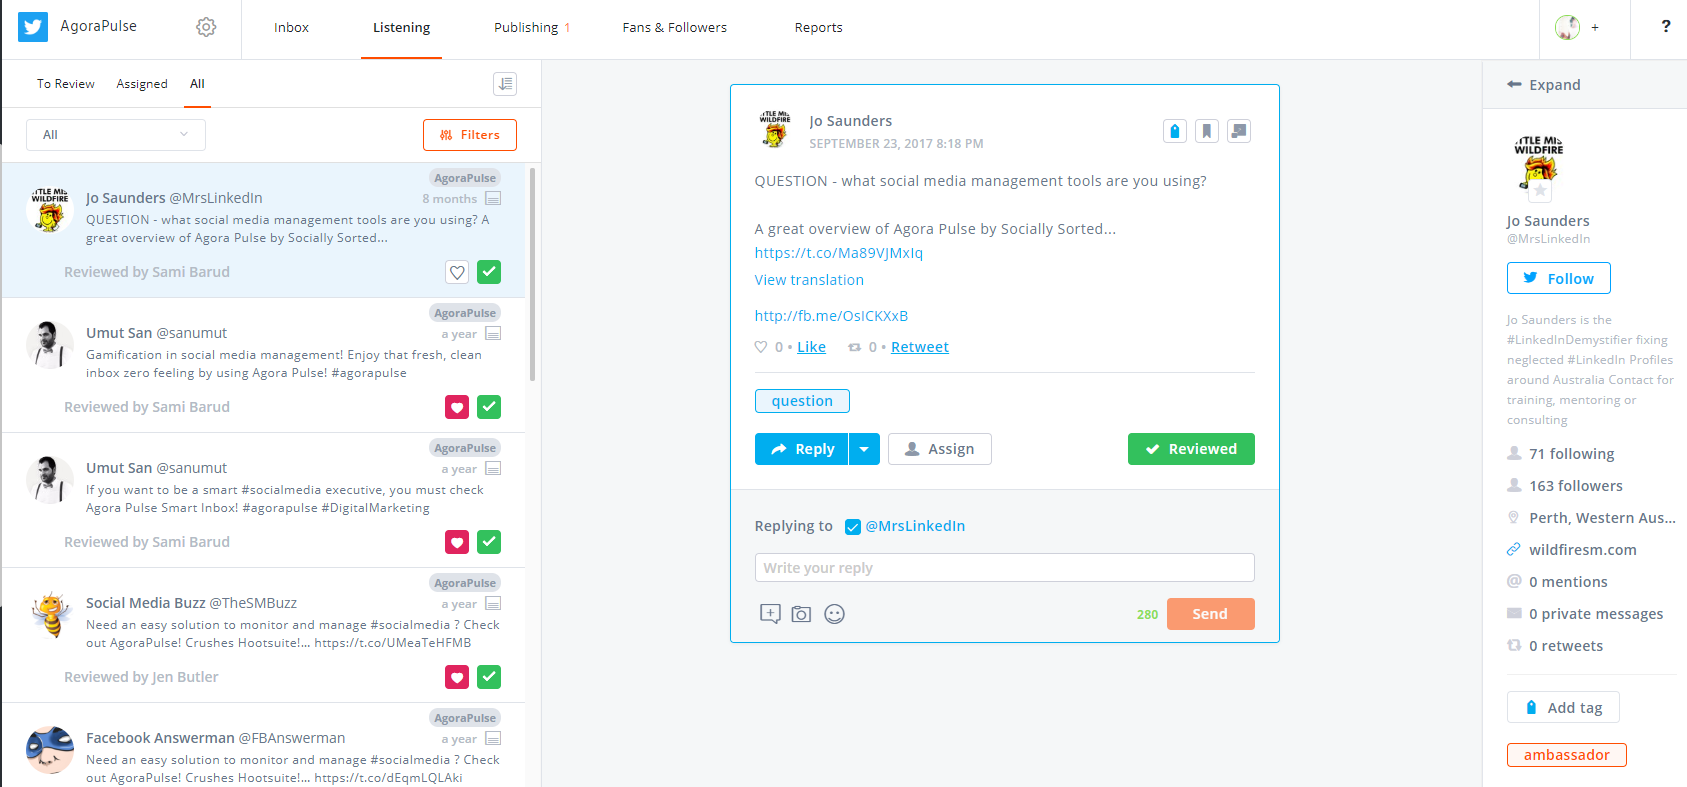Click note icon on Social Media Buzz item
The height and width of the screenshot is (787, 1687).
(x=493, y=604)
